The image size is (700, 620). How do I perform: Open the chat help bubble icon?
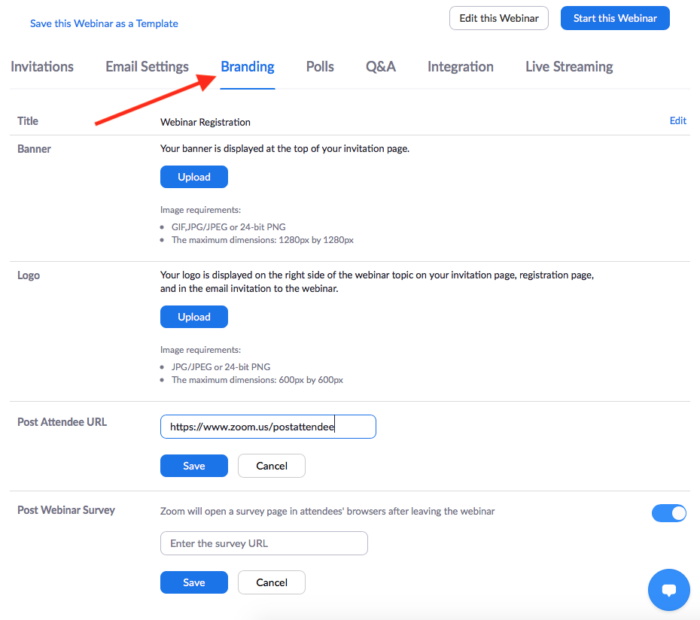pos(669,589)
